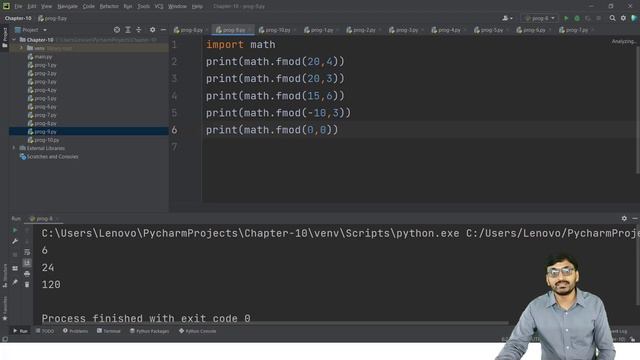Run with coverage icon in top toolbar

[588, 18]
